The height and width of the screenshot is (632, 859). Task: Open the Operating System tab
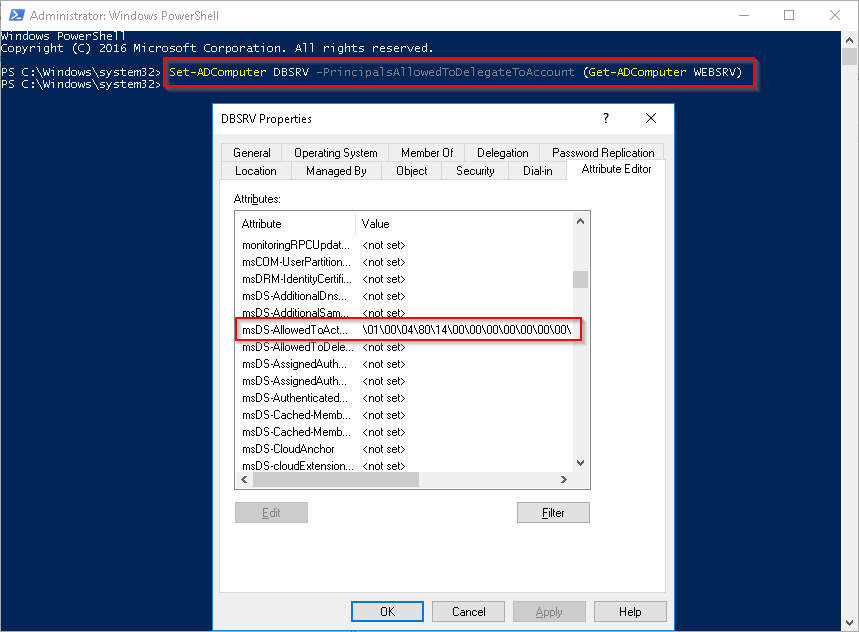point(335,153)
